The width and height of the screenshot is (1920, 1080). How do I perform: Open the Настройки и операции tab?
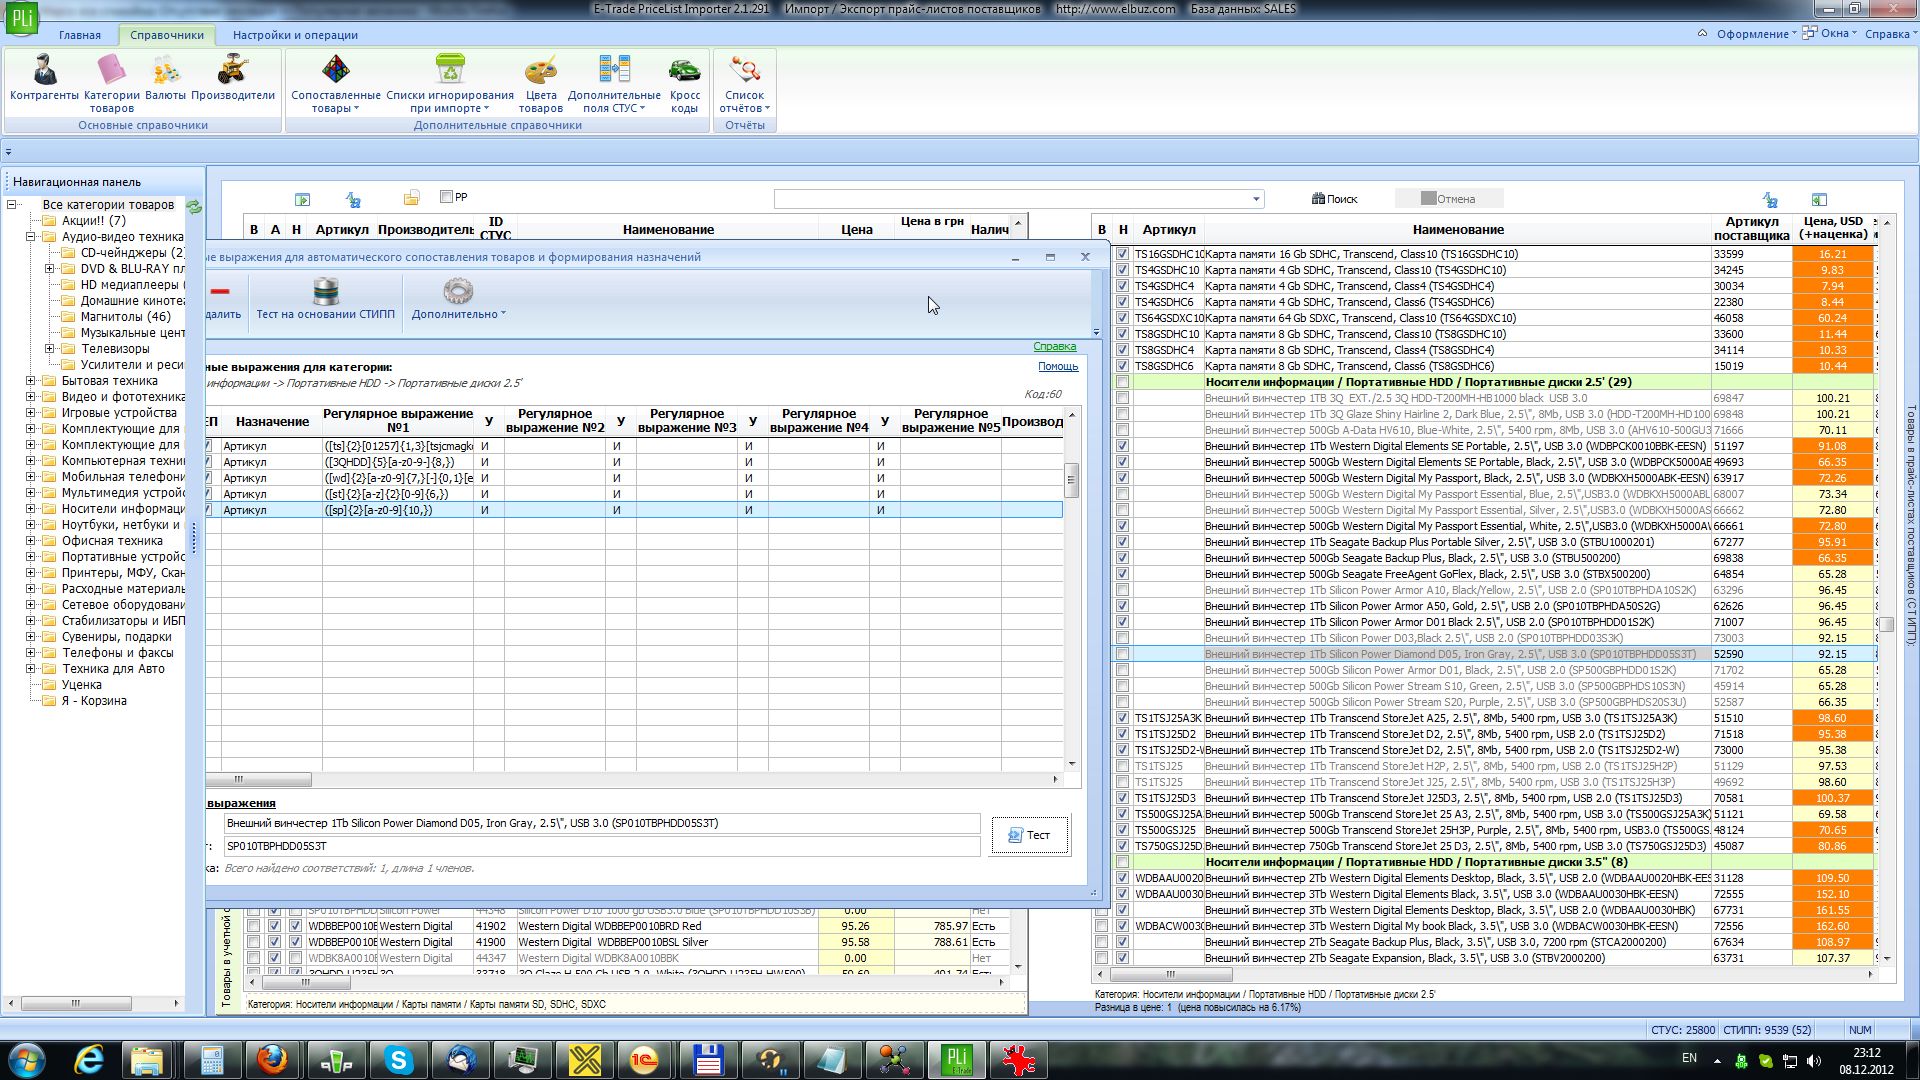click(x=295, y=35)
